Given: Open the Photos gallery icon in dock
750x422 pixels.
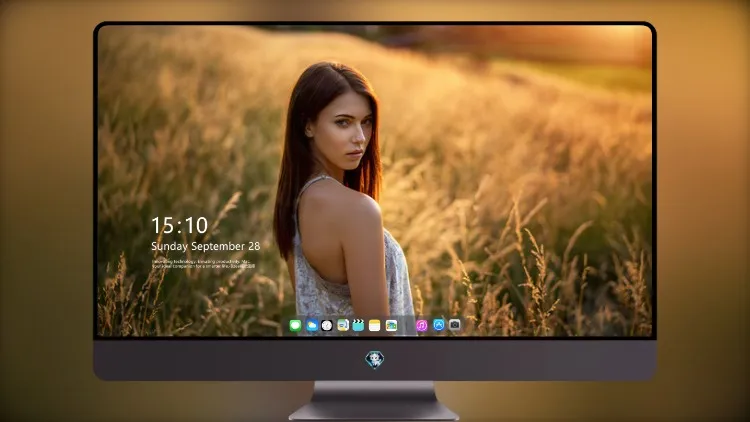Looking at the screenshot, I should coord(391,325).
